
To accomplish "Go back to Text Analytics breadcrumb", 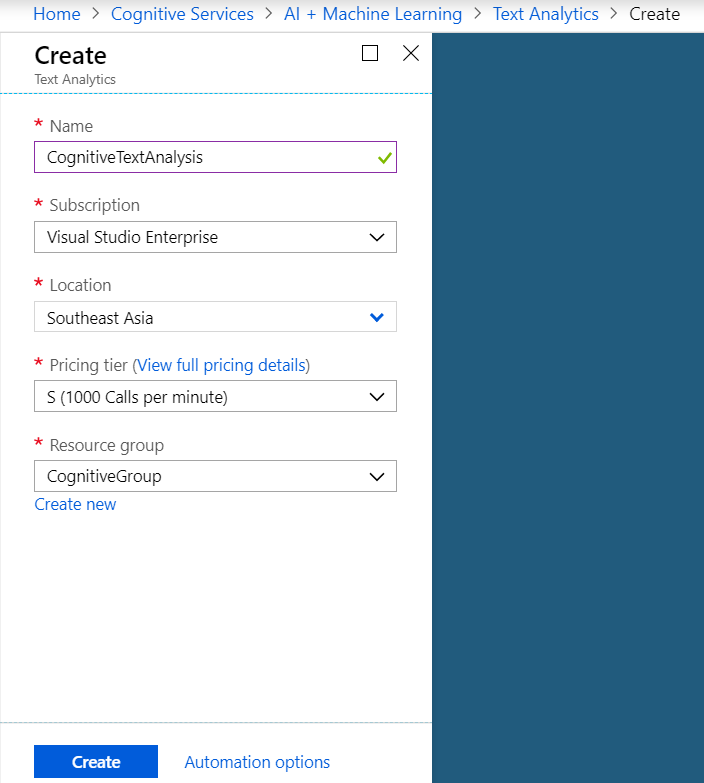I will [545, 14].
